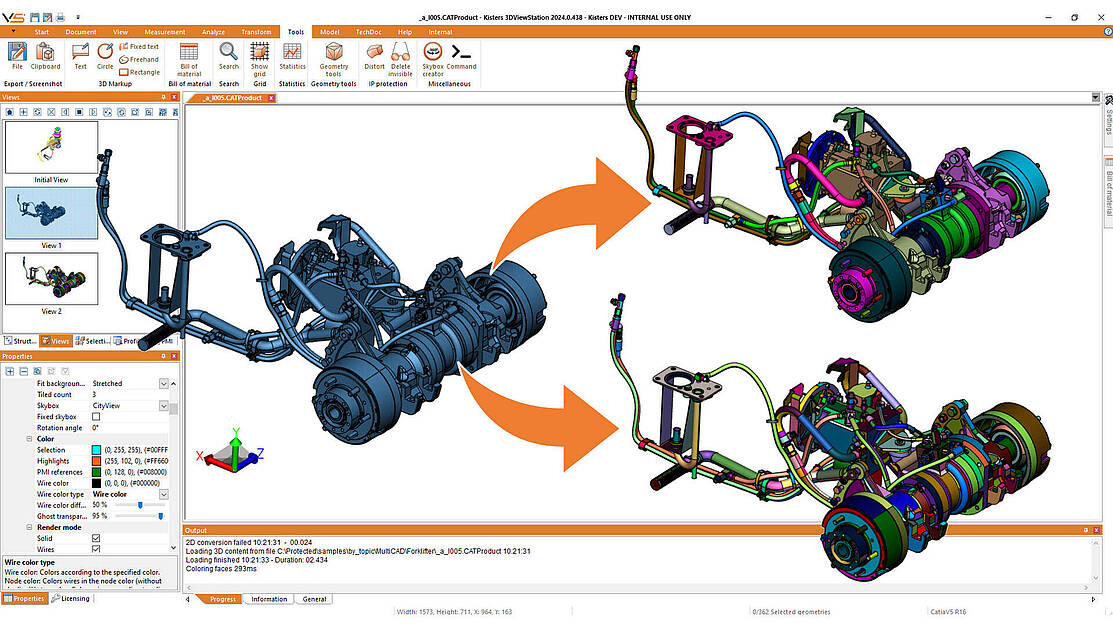Toggle the Show grid tool

tap(260, 59)
